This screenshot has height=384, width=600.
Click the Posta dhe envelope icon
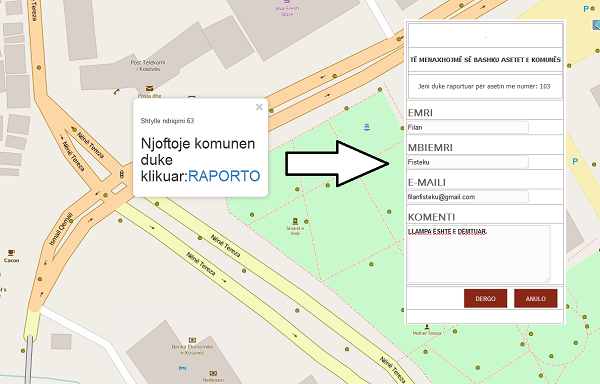[150, 89]
